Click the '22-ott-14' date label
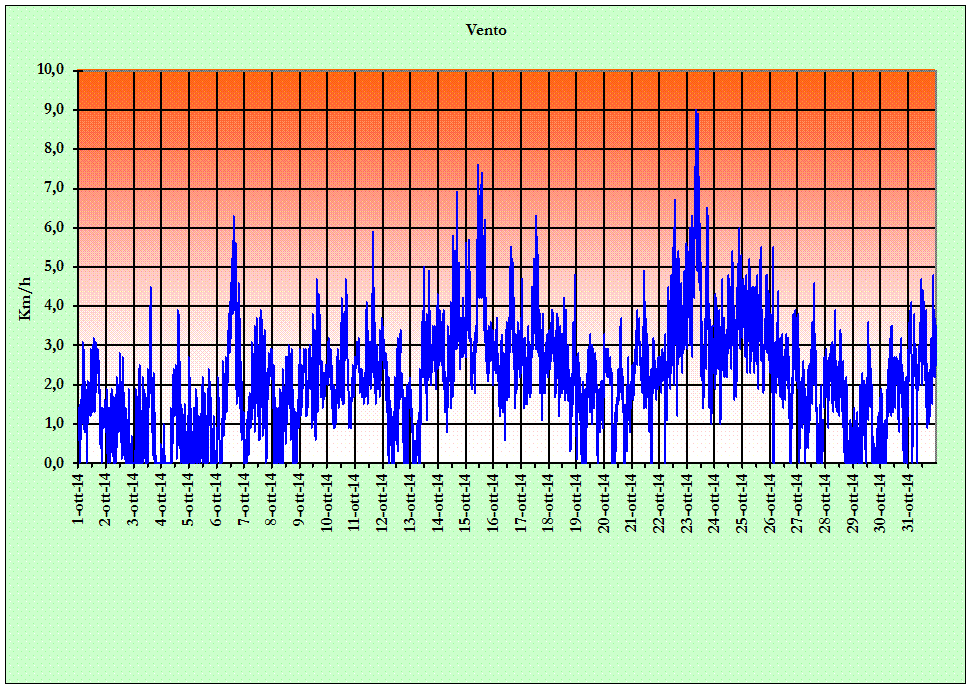The image size is (969, 687). 659,502
